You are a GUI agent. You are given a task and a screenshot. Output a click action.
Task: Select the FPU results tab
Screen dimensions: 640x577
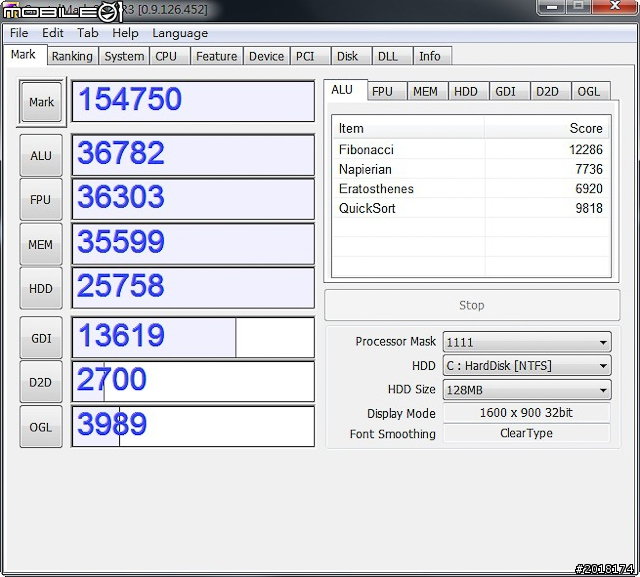pos(382,91)
